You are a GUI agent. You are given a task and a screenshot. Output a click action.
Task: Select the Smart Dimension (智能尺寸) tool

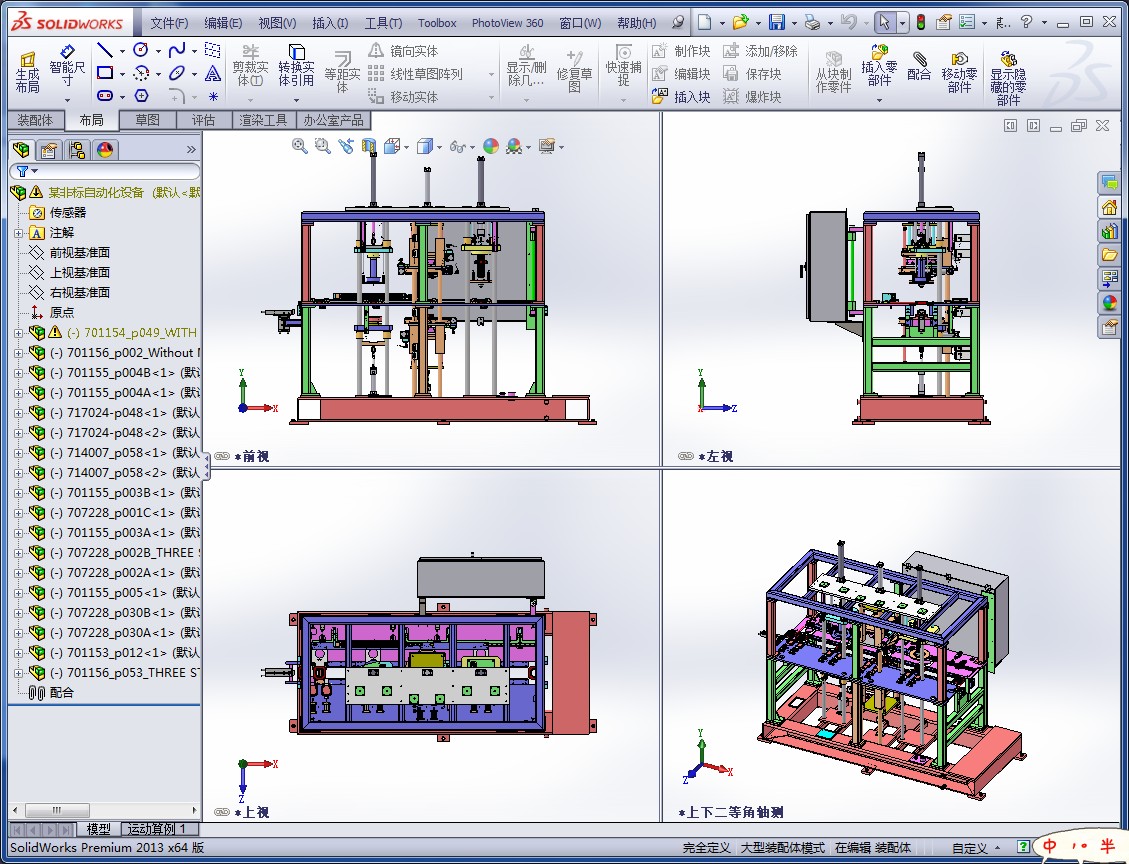click(x=67, y=66)
